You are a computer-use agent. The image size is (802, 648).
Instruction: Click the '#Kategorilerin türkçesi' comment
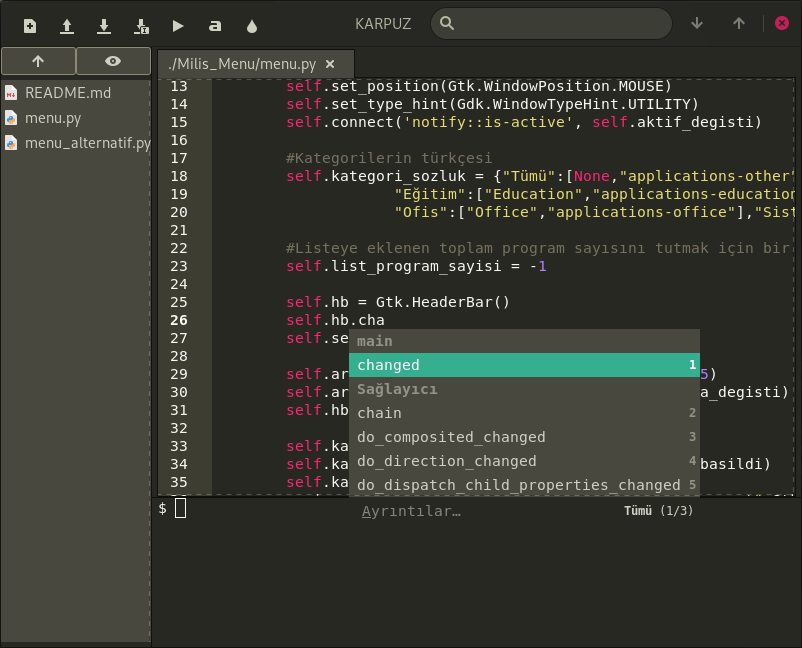pos(389,158)
